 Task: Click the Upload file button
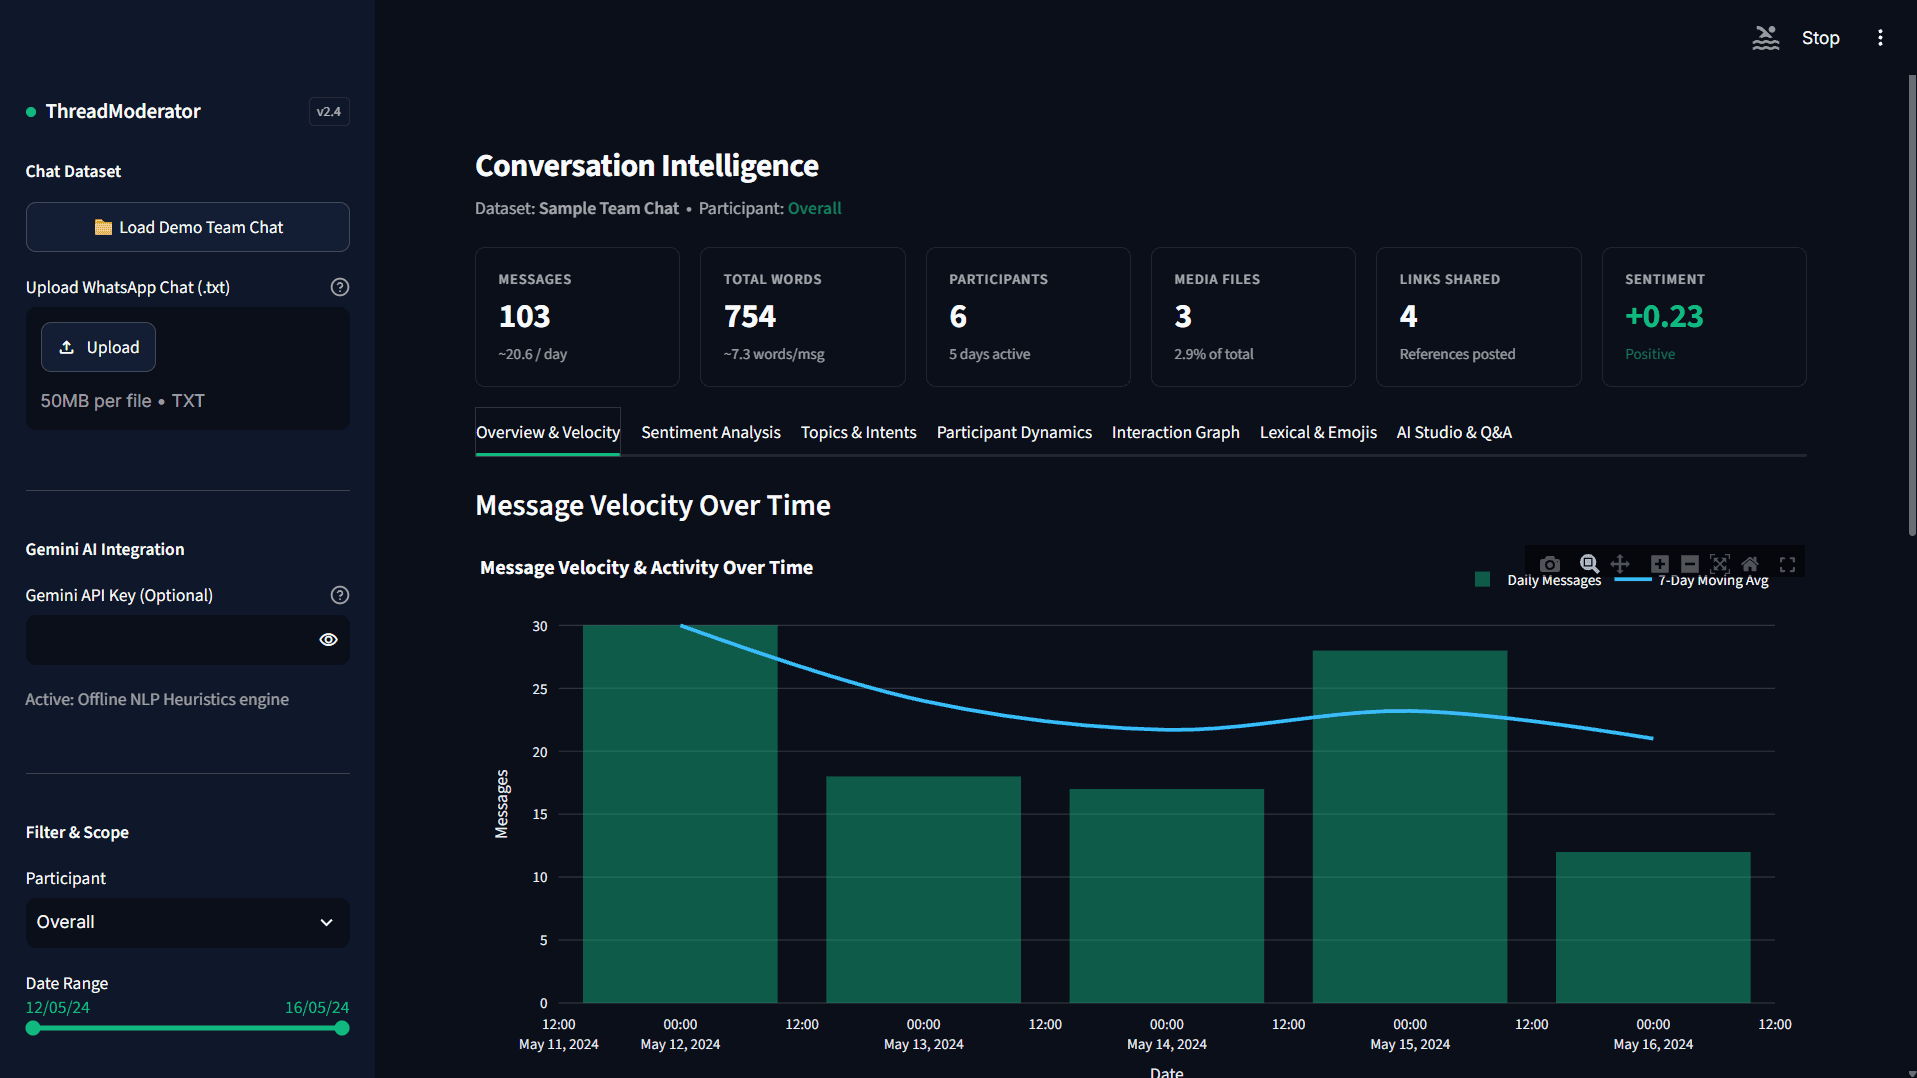[98, 347]
